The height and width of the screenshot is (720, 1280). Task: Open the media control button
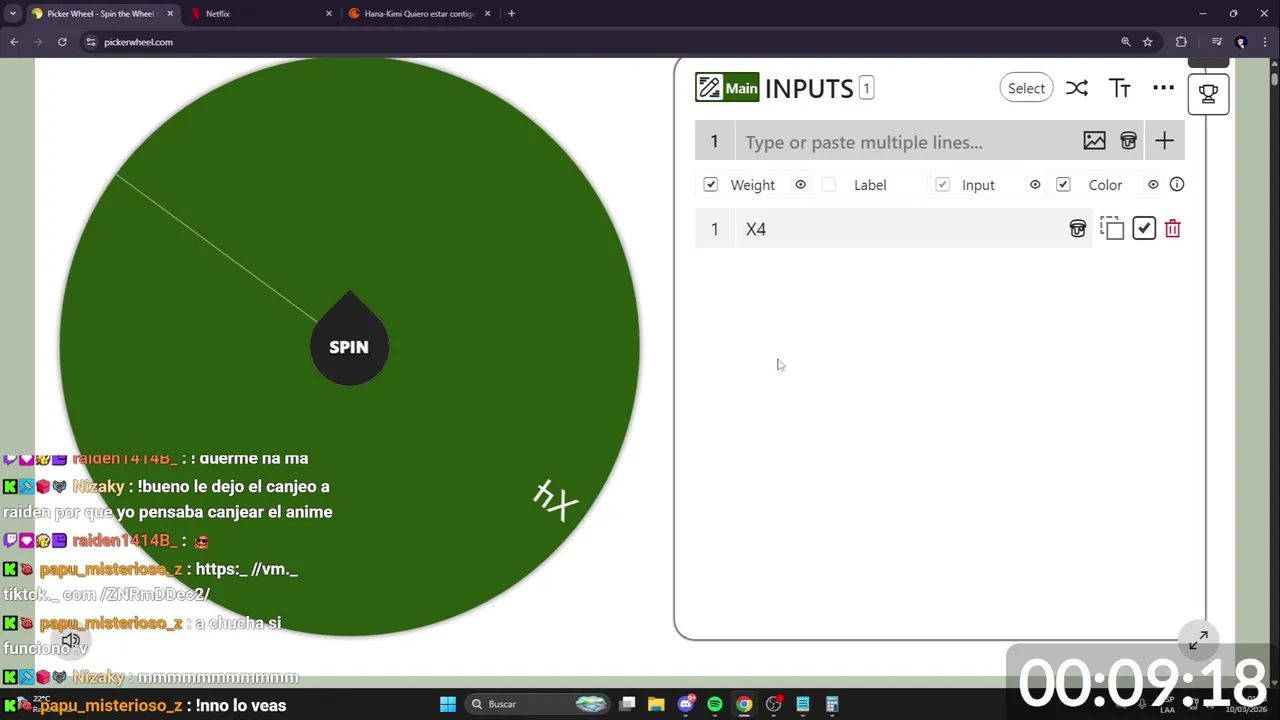[x=1216, y=42]
